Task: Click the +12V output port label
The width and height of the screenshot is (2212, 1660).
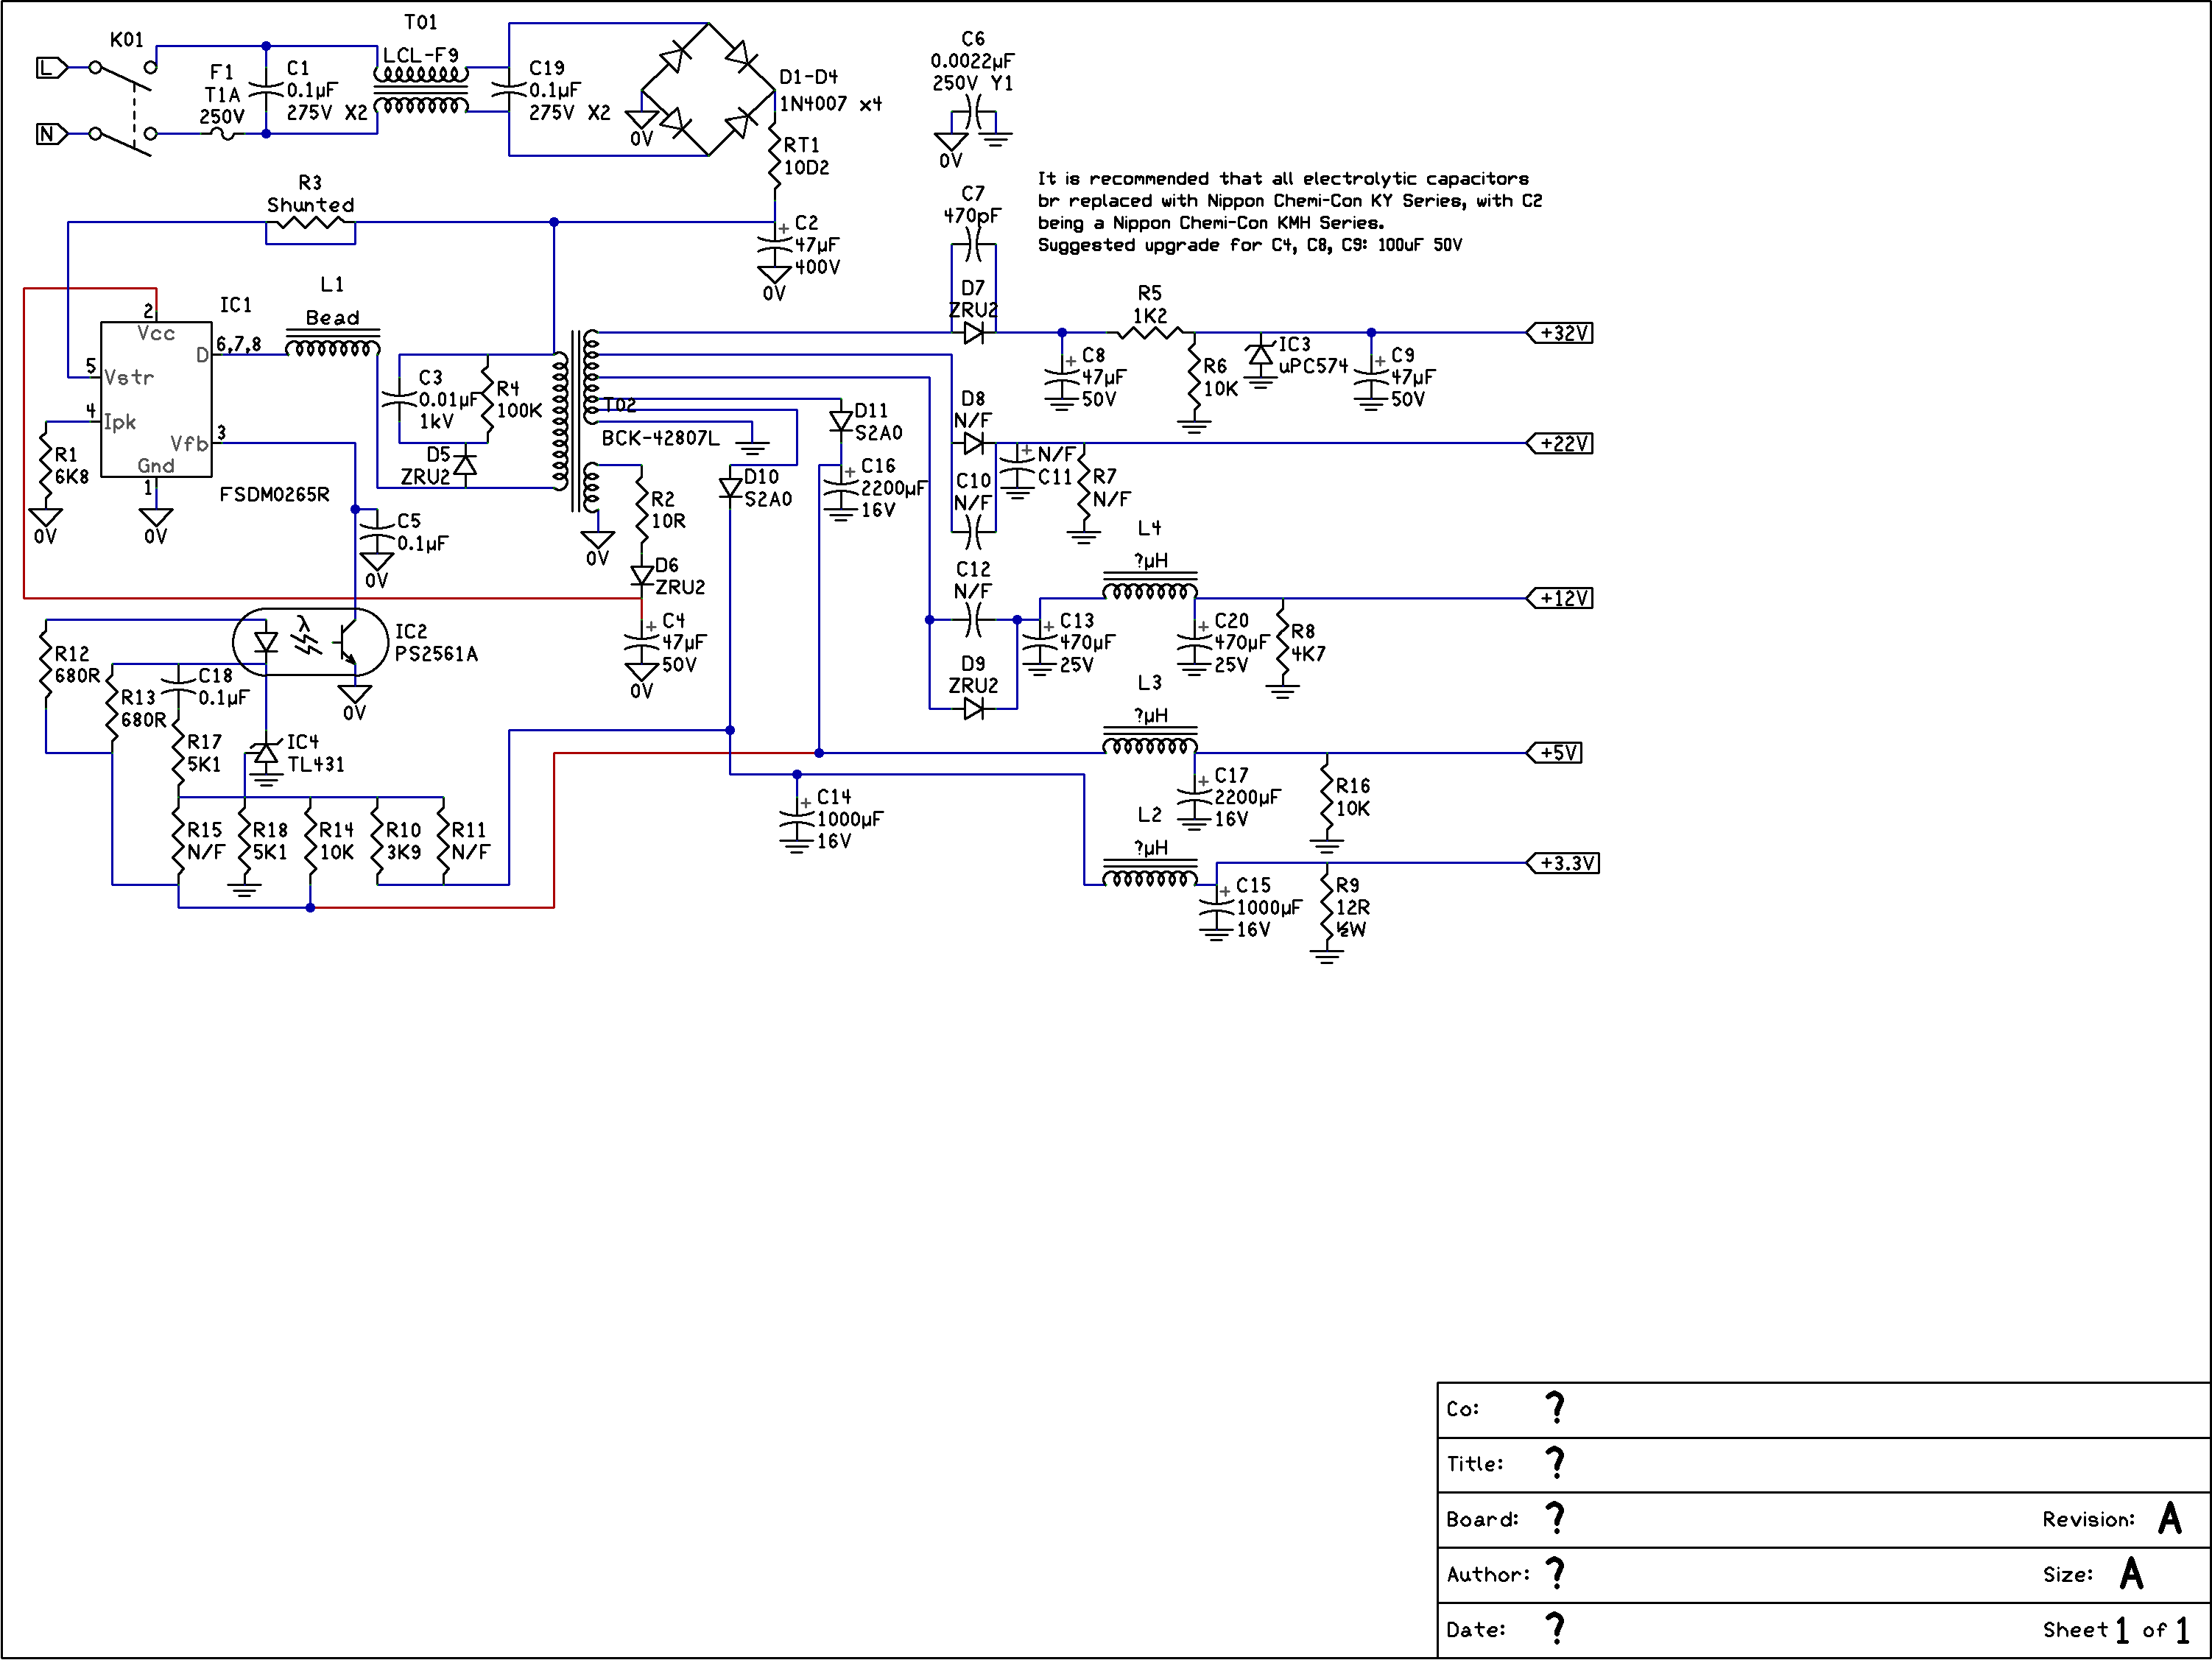Action: coord(1560,598)
